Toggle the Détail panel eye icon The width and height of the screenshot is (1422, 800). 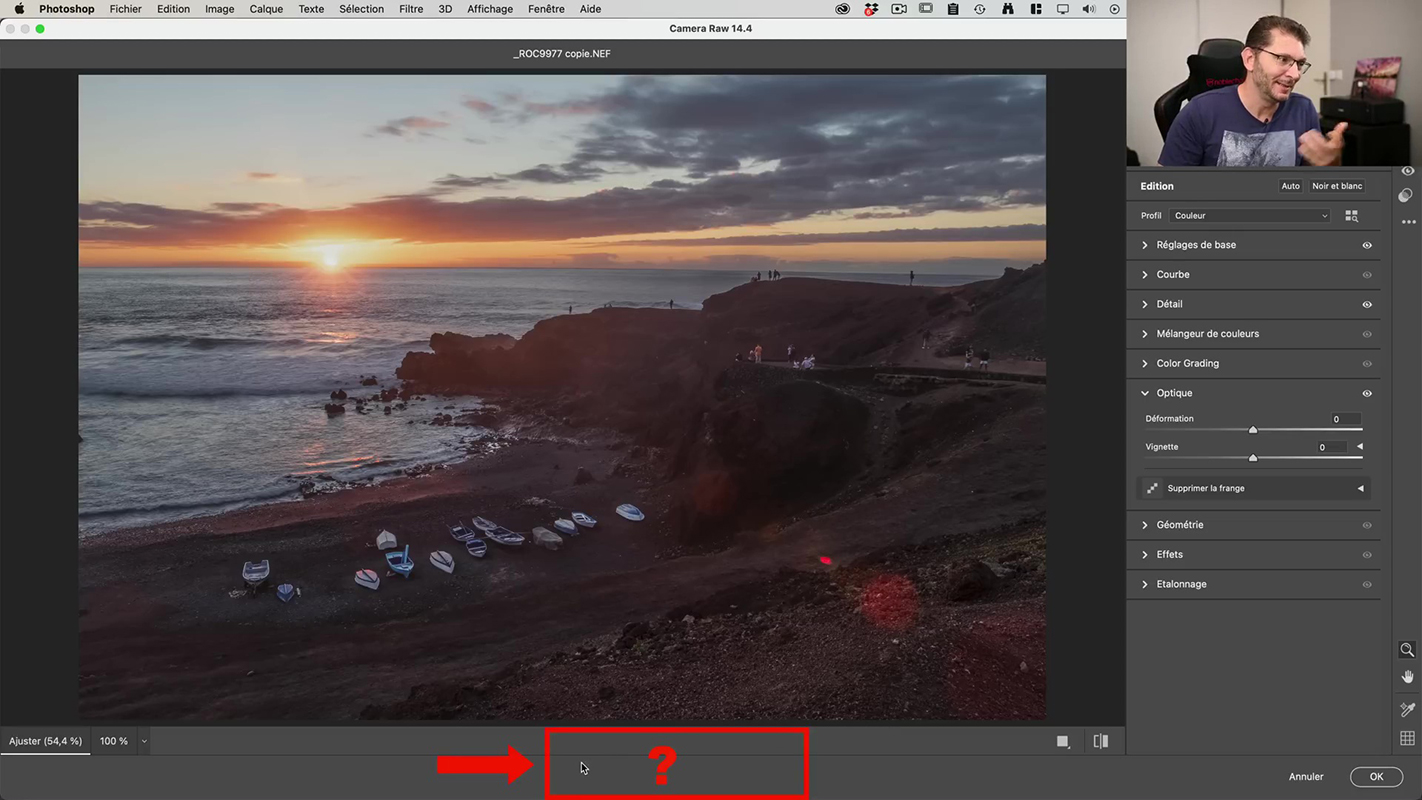pyautogui.click(x=1367, y=304)
